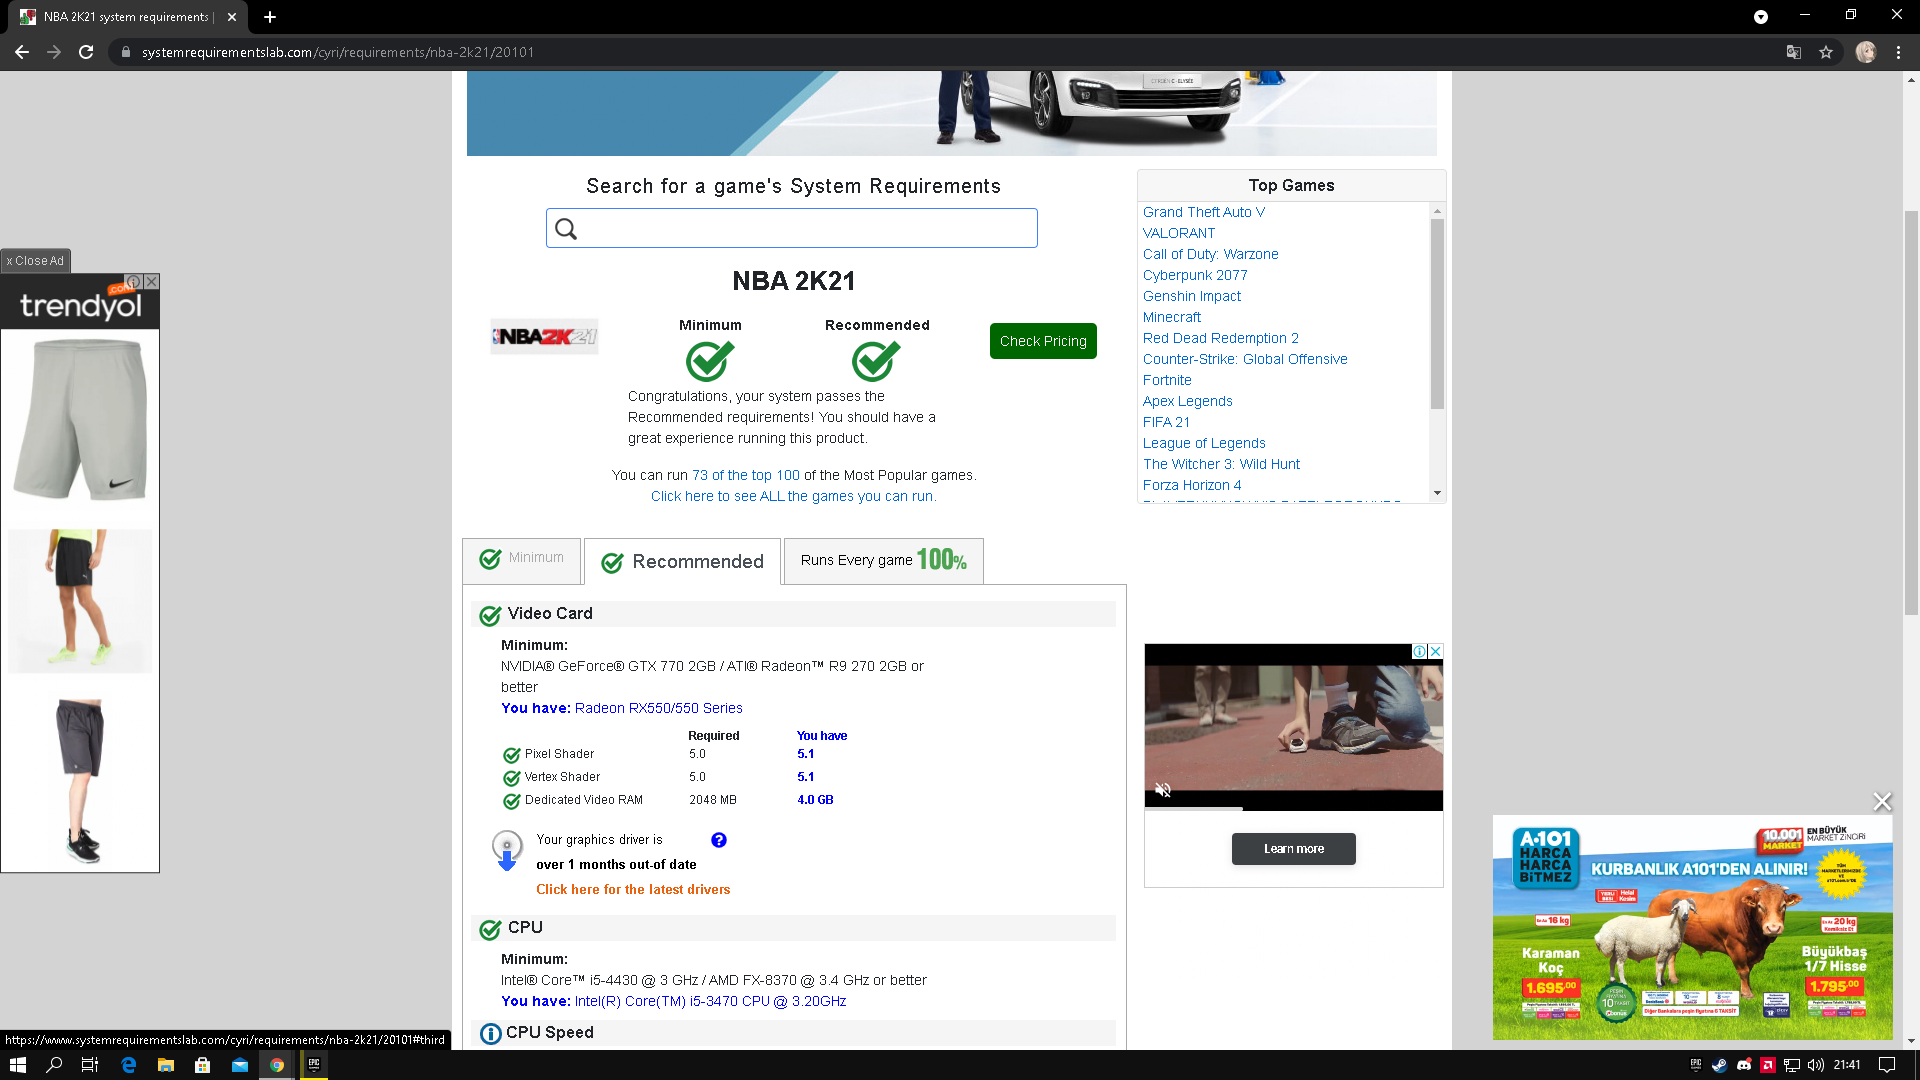The width and height of the screenshot is (1920, 1080).
Task: Click the graphics driver help question mark
Action: [x=718, y=840]
